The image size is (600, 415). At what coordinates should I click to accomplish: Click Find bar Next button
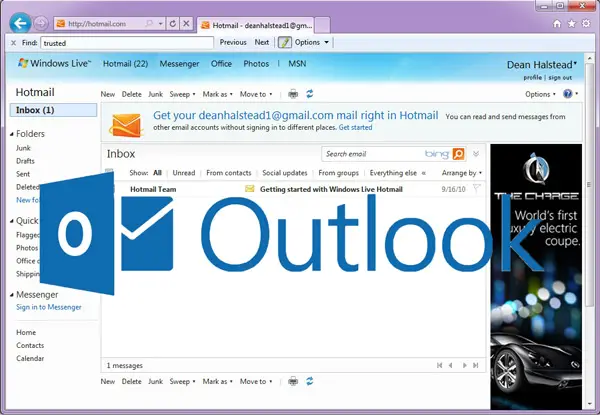(262, 42)
